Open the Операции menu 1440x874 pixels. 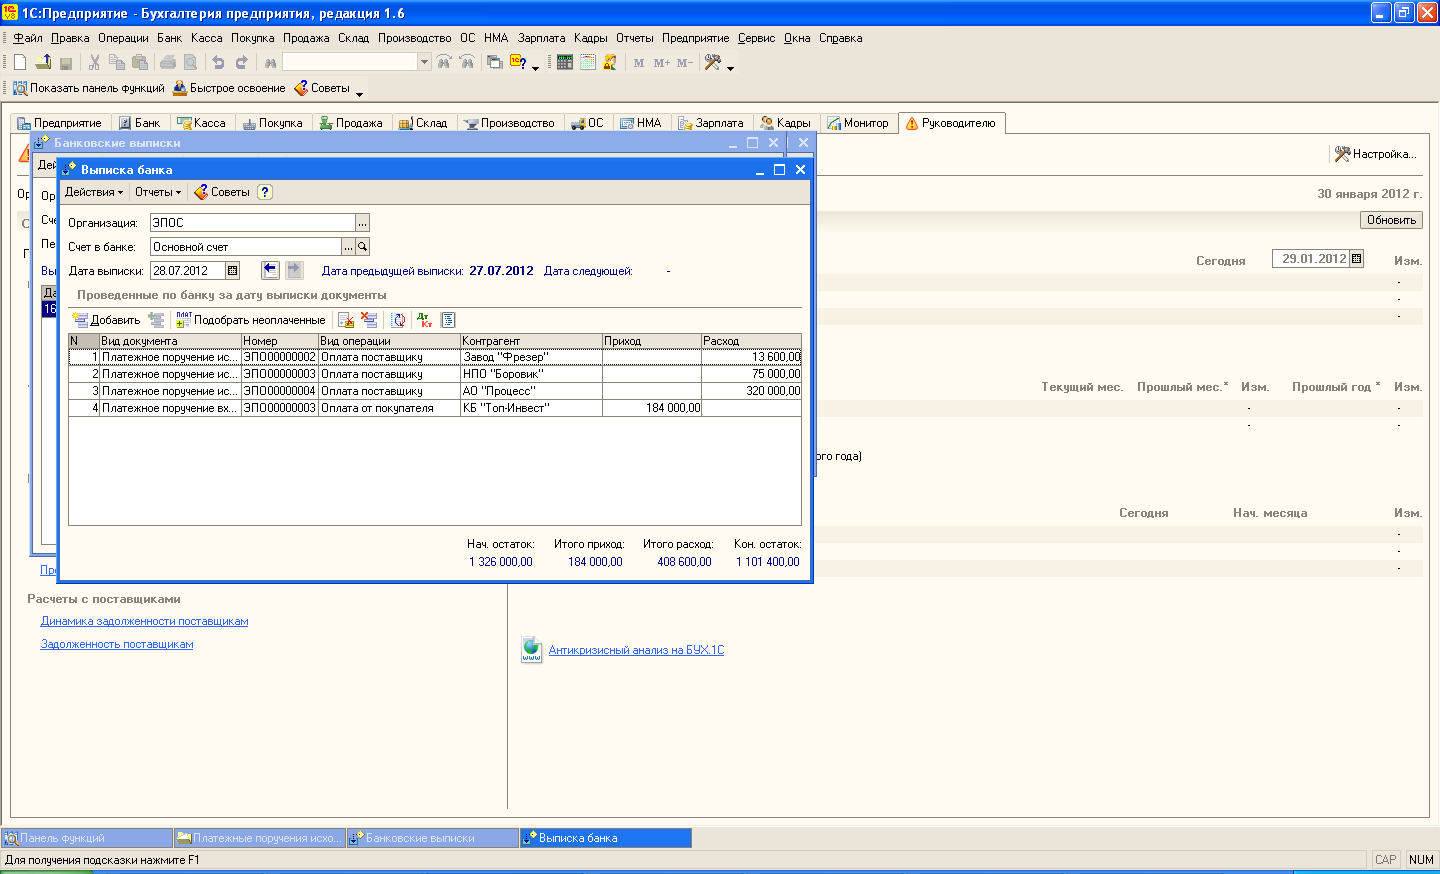[x=123, y=38]
